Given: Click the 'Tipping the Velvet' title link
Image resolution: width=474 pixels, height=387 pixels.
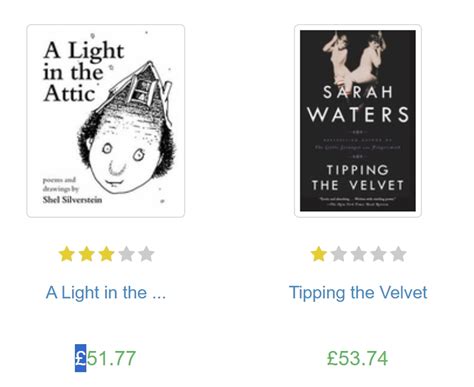Looking at the screenshot, I should point(358,293).
